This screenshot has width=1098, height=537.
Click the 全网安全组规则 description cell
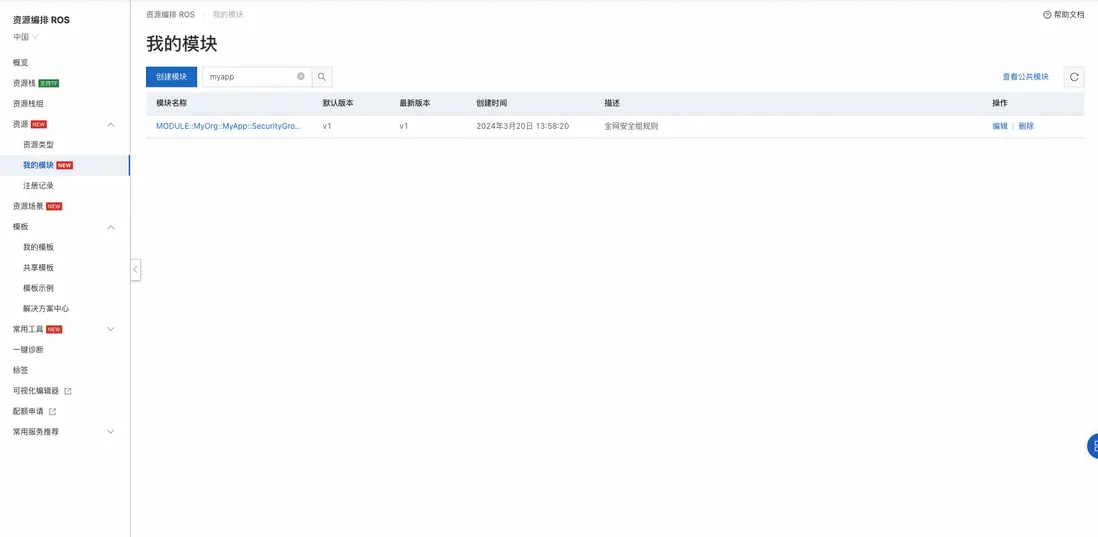click(x=631, y=127)
